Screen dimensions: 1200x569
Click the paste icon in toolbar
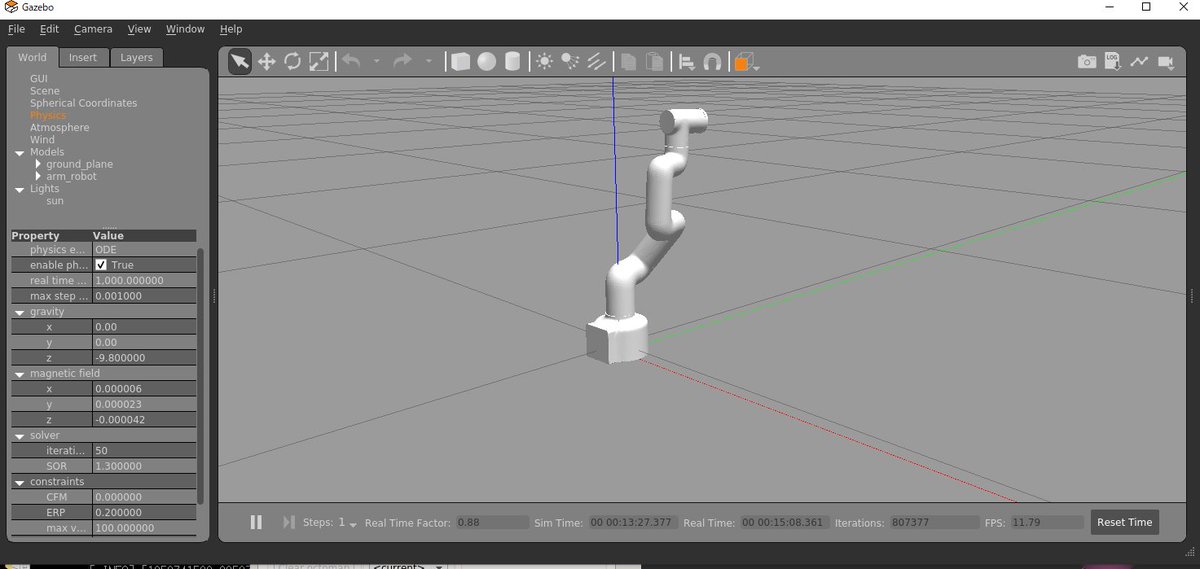tap(654, 62)
